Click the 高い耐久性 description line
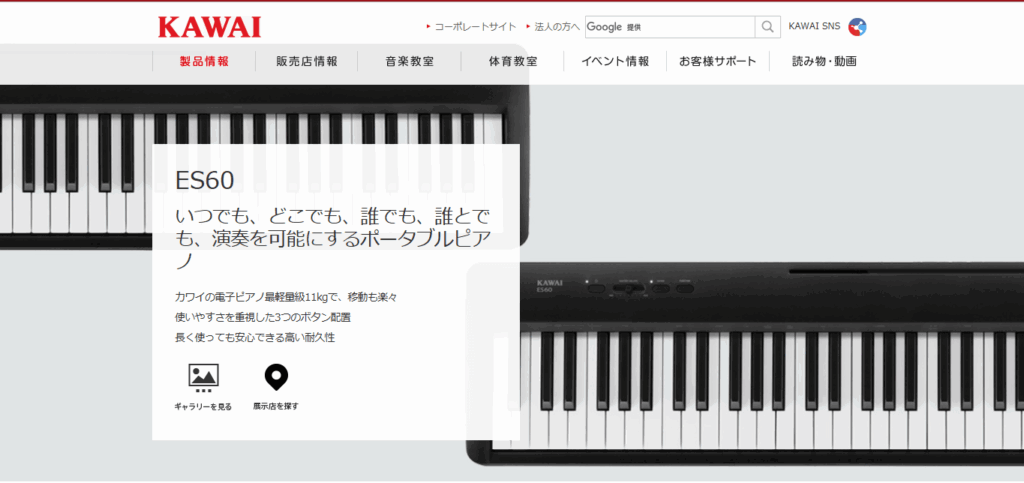Viewport: 1024px width, 483px height. point(255,338)
